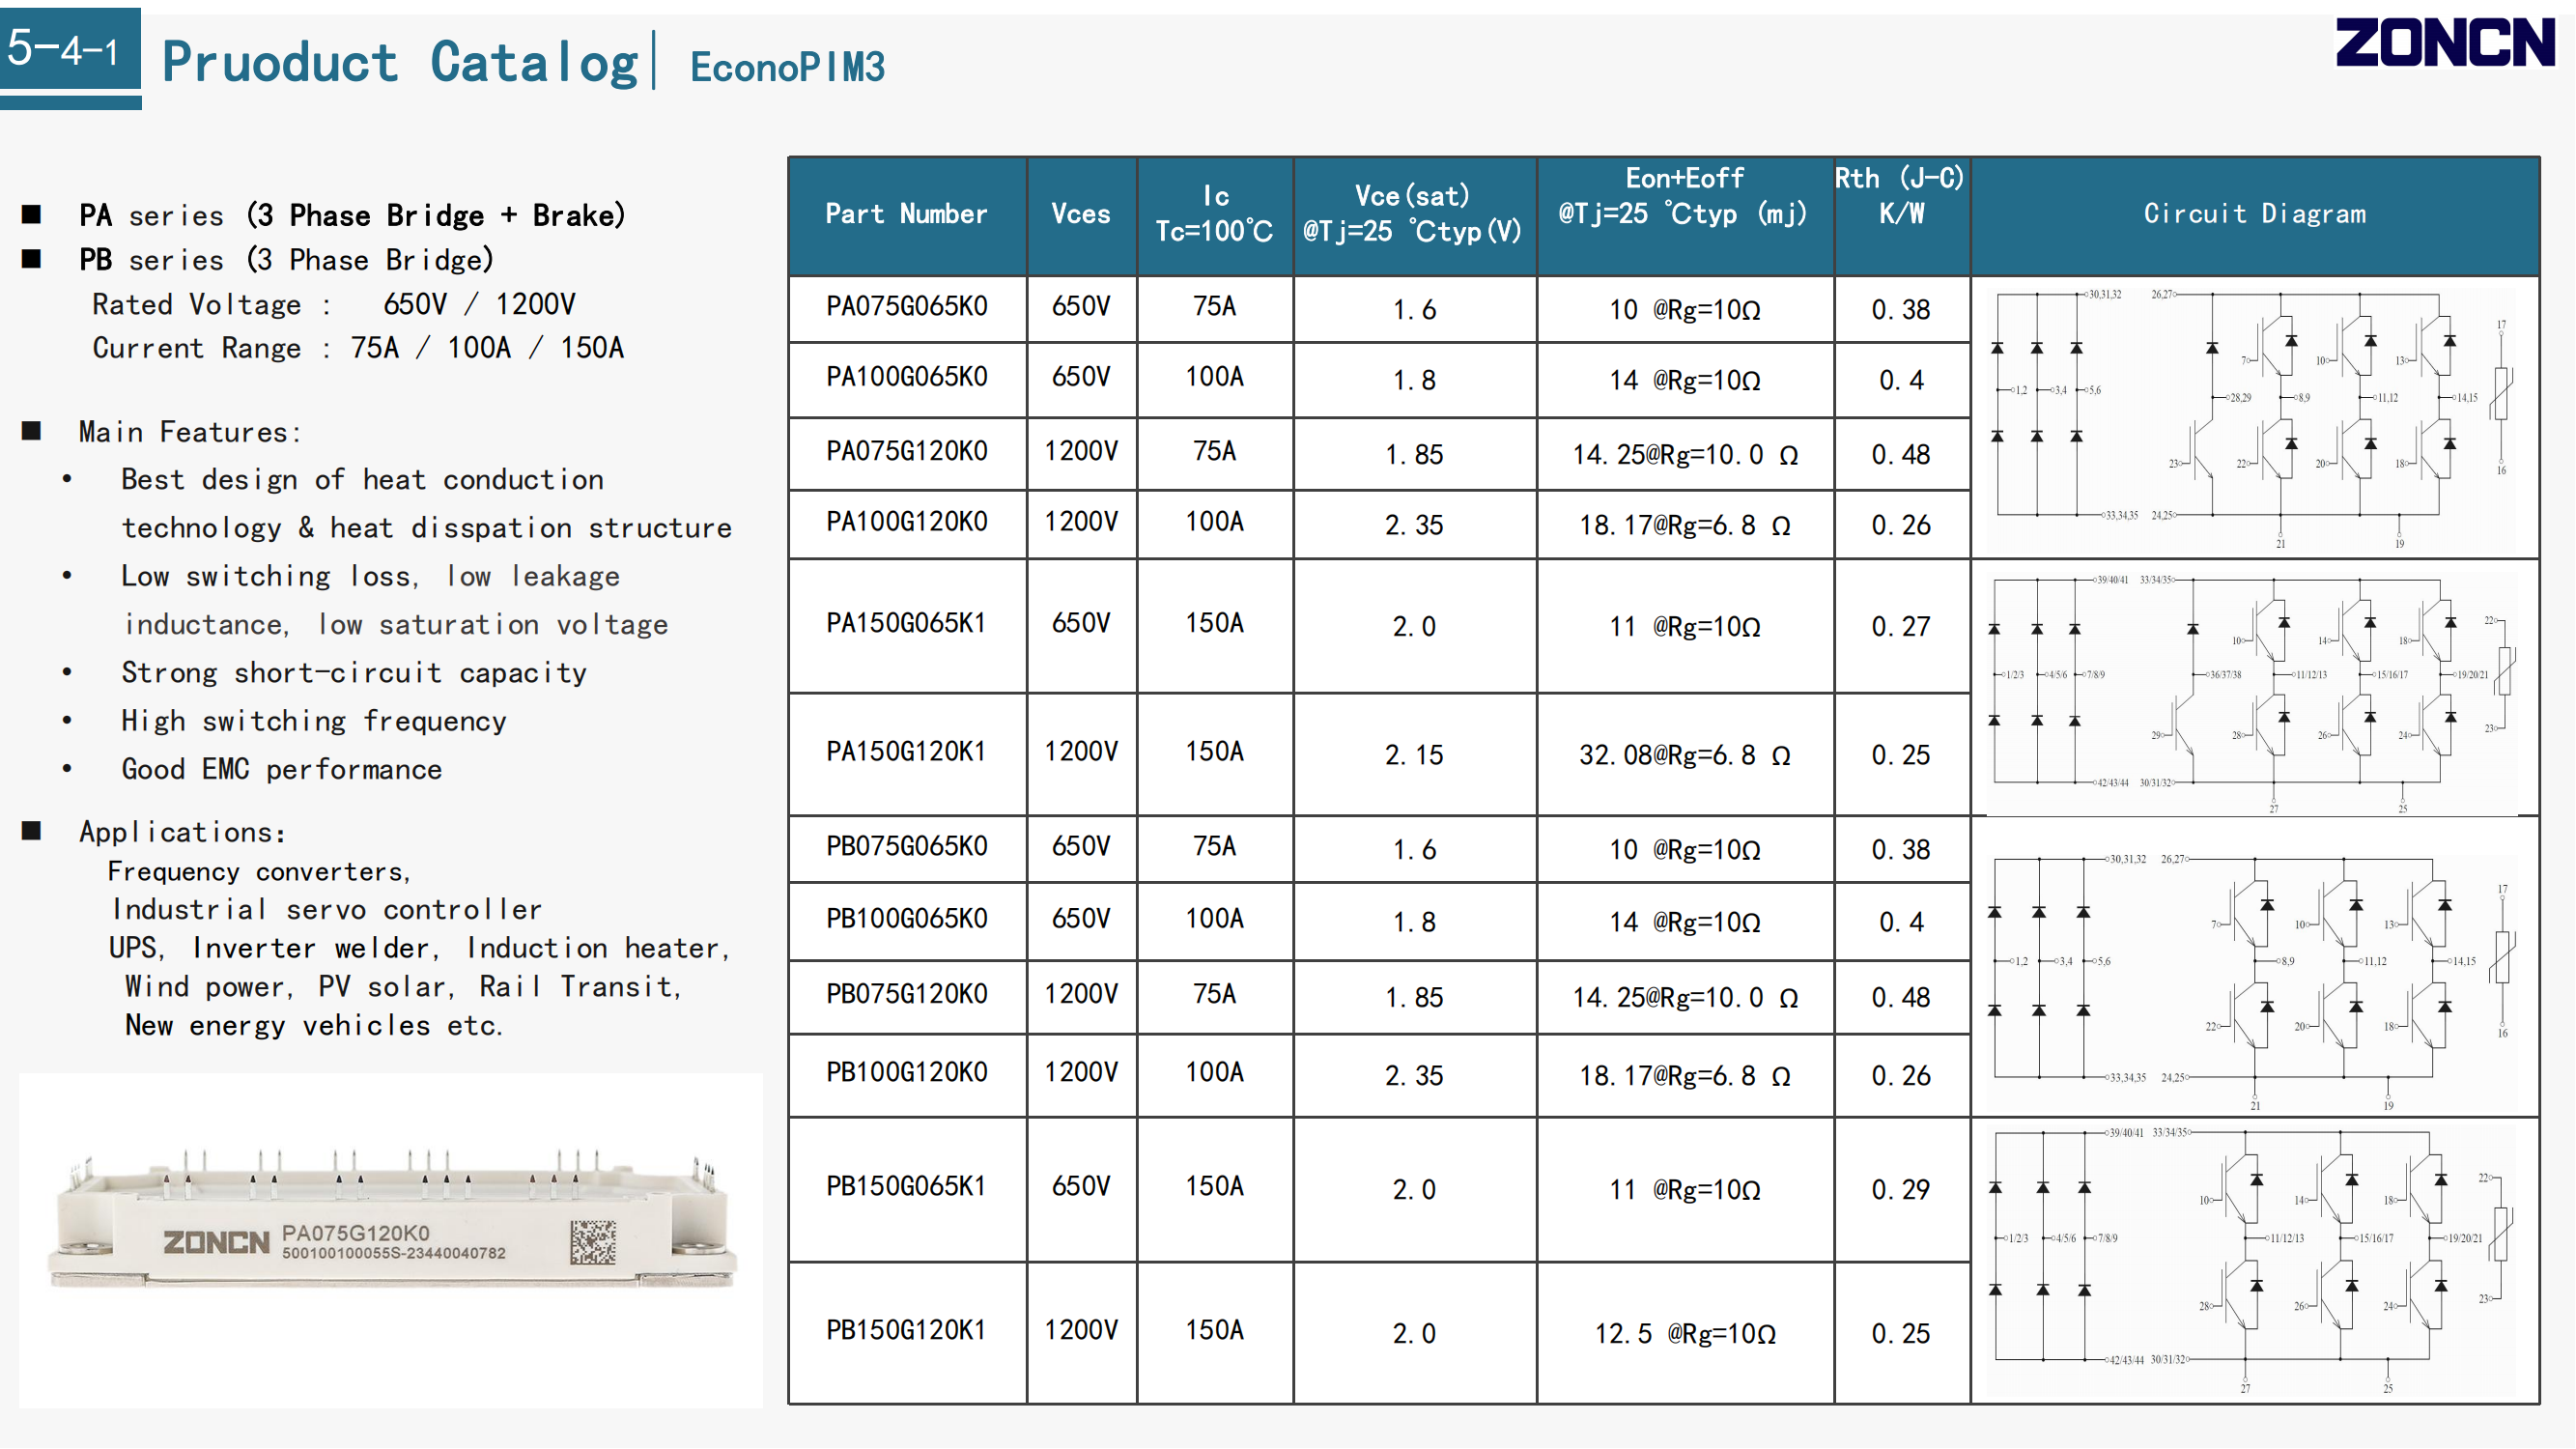Click the Vces column header
This screenshot has width=2576, height=1449.
1081,214
